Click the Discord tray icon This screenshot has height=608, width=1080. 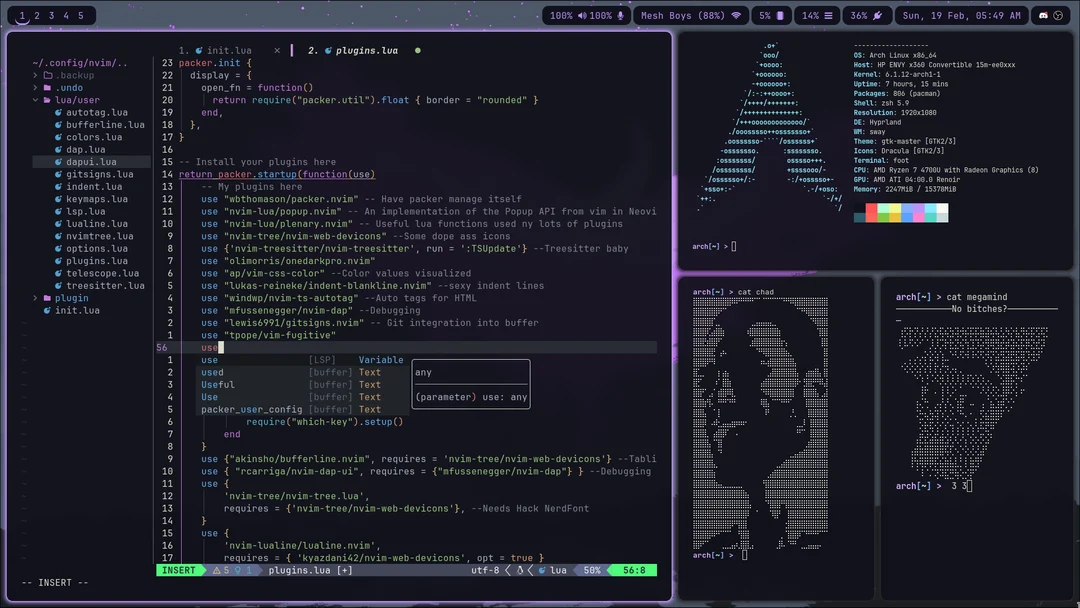pos(1043,16)
